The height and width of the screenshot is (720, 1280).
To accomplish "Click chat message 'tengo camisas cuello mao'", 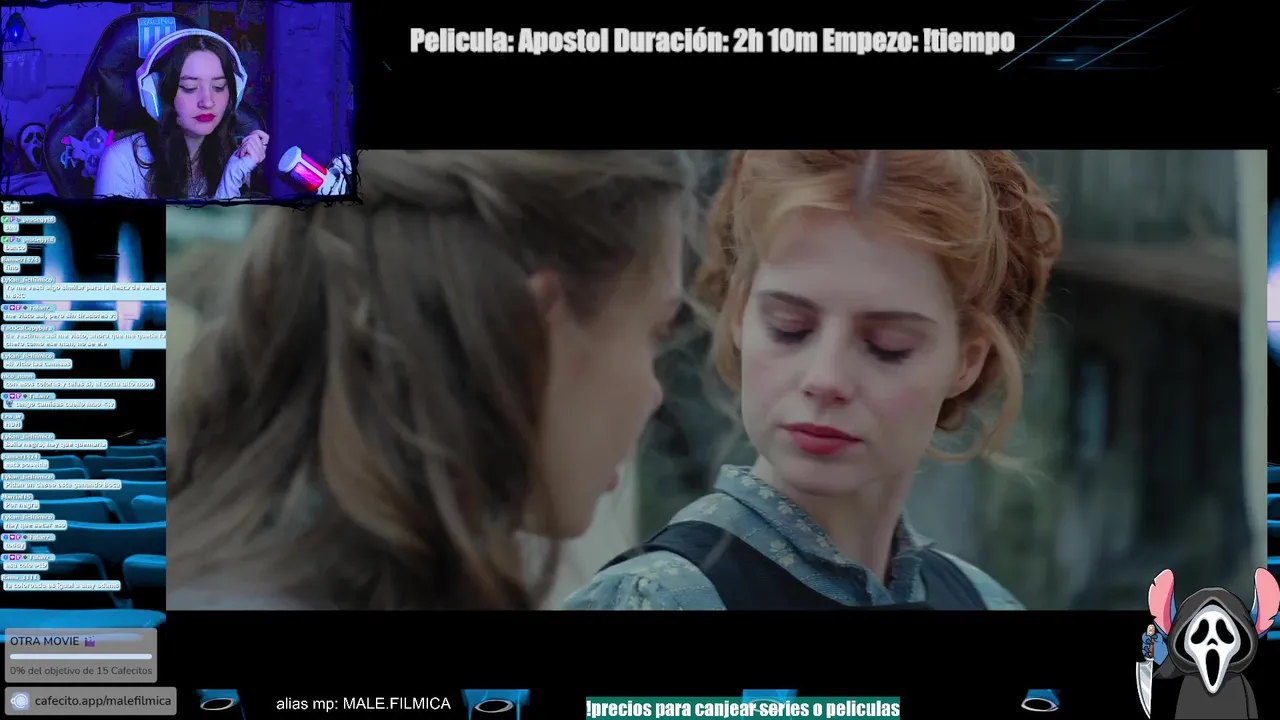I will click(60, 404).
